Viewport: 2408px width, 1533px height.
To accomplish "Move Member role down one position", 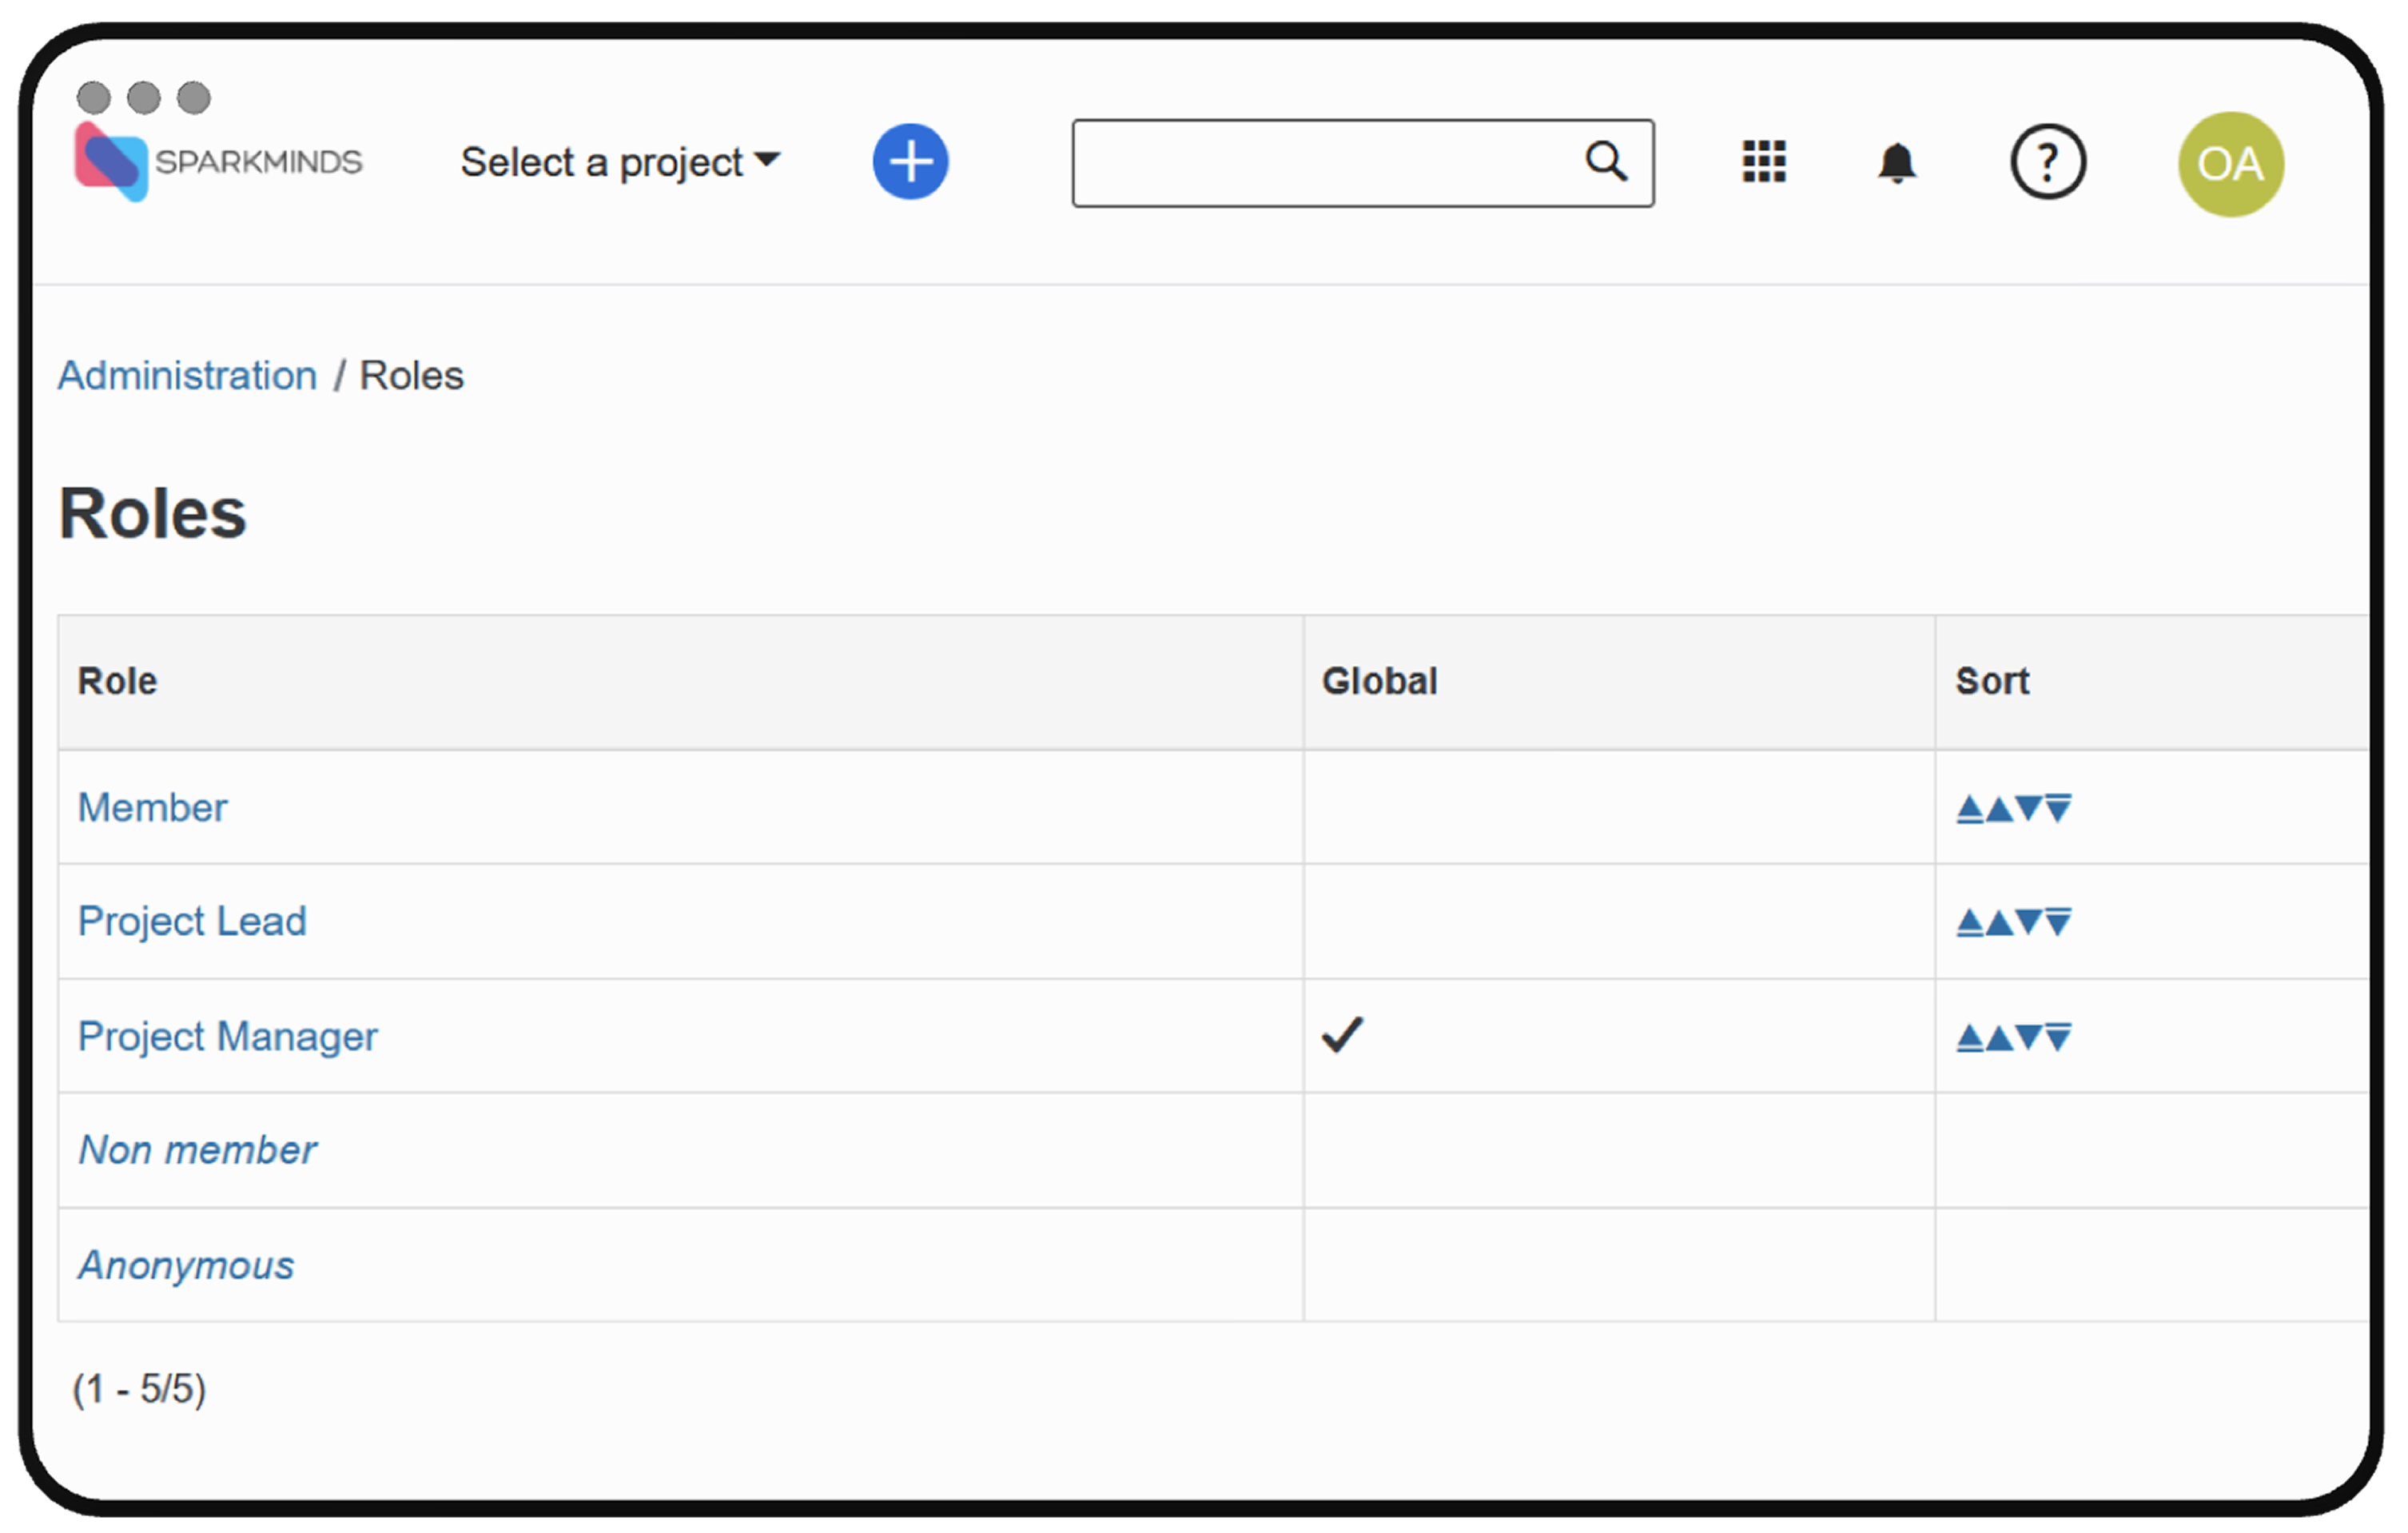I will (2029, 808).
